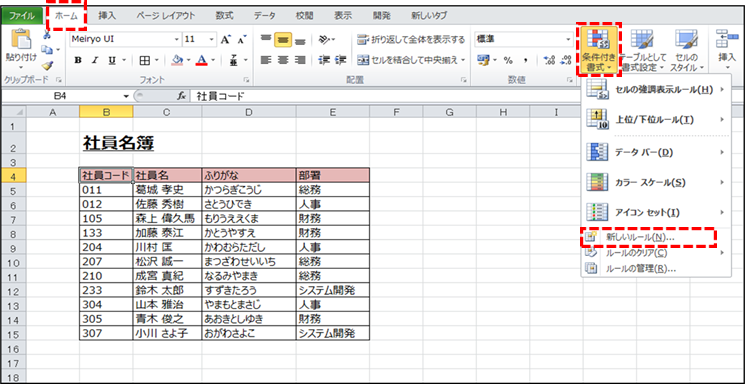The width and height of the screenshot is (745, 384).
Task: Switch to the 新しいタブ tab
Action: point(429,16)
